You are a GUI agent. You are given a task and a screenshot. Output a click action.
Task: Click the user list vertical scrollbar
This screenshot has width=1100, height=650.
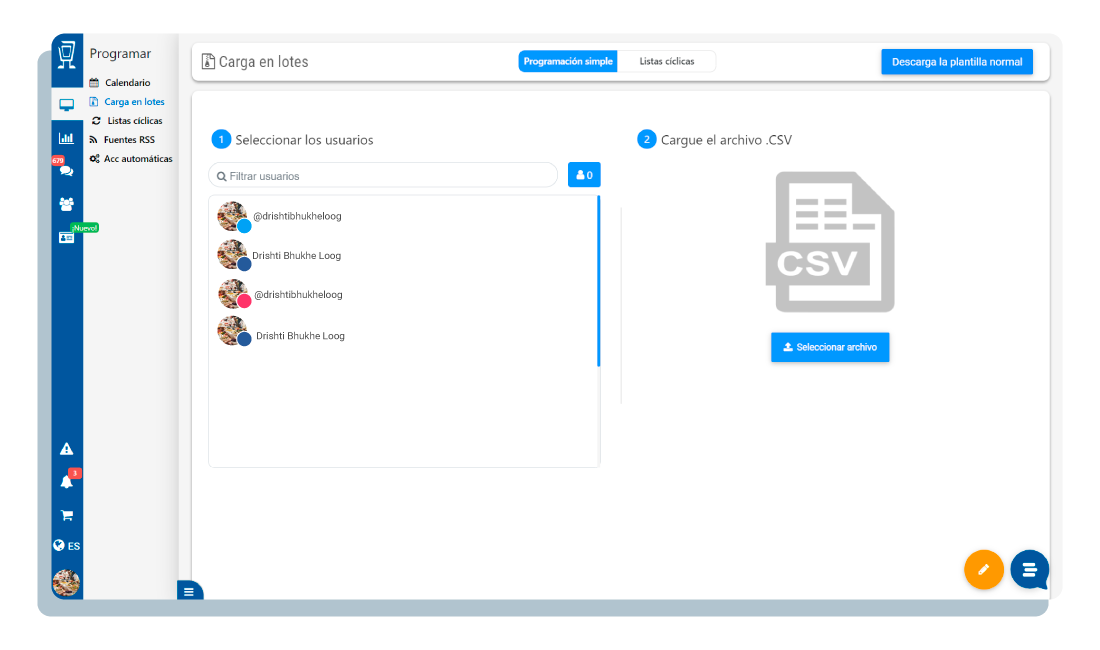coord(598,282)
